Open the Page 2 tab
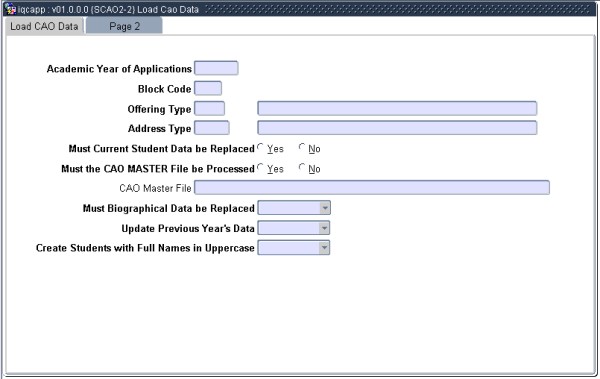600x379 pixels. pos(124,26)
